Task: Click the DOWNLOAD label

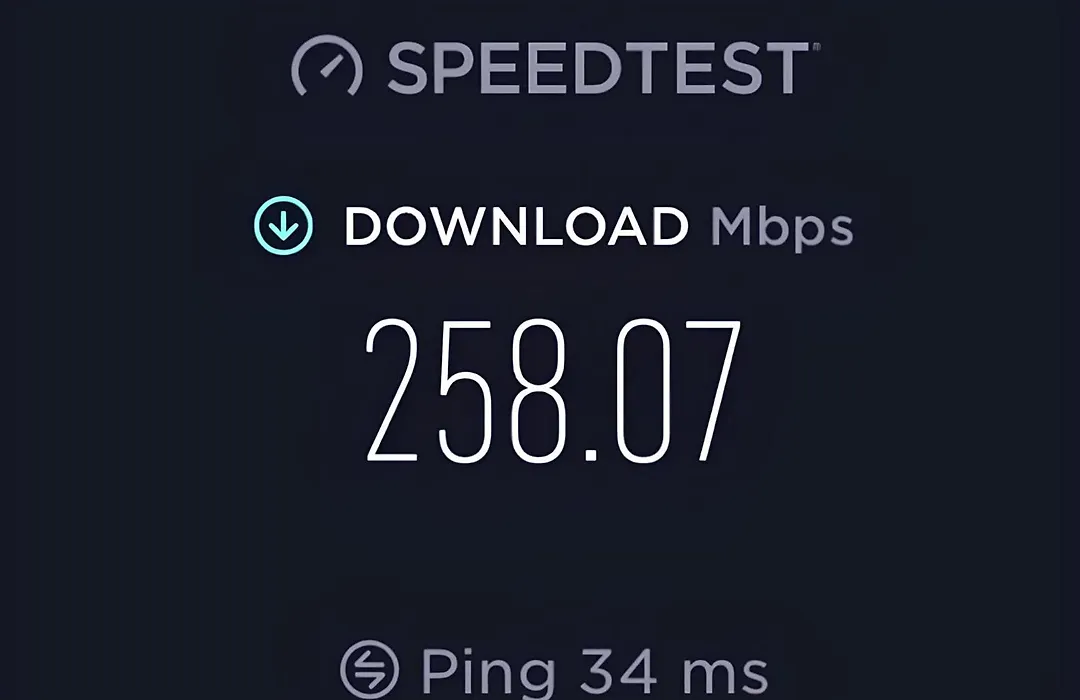Action: point(516,226)
